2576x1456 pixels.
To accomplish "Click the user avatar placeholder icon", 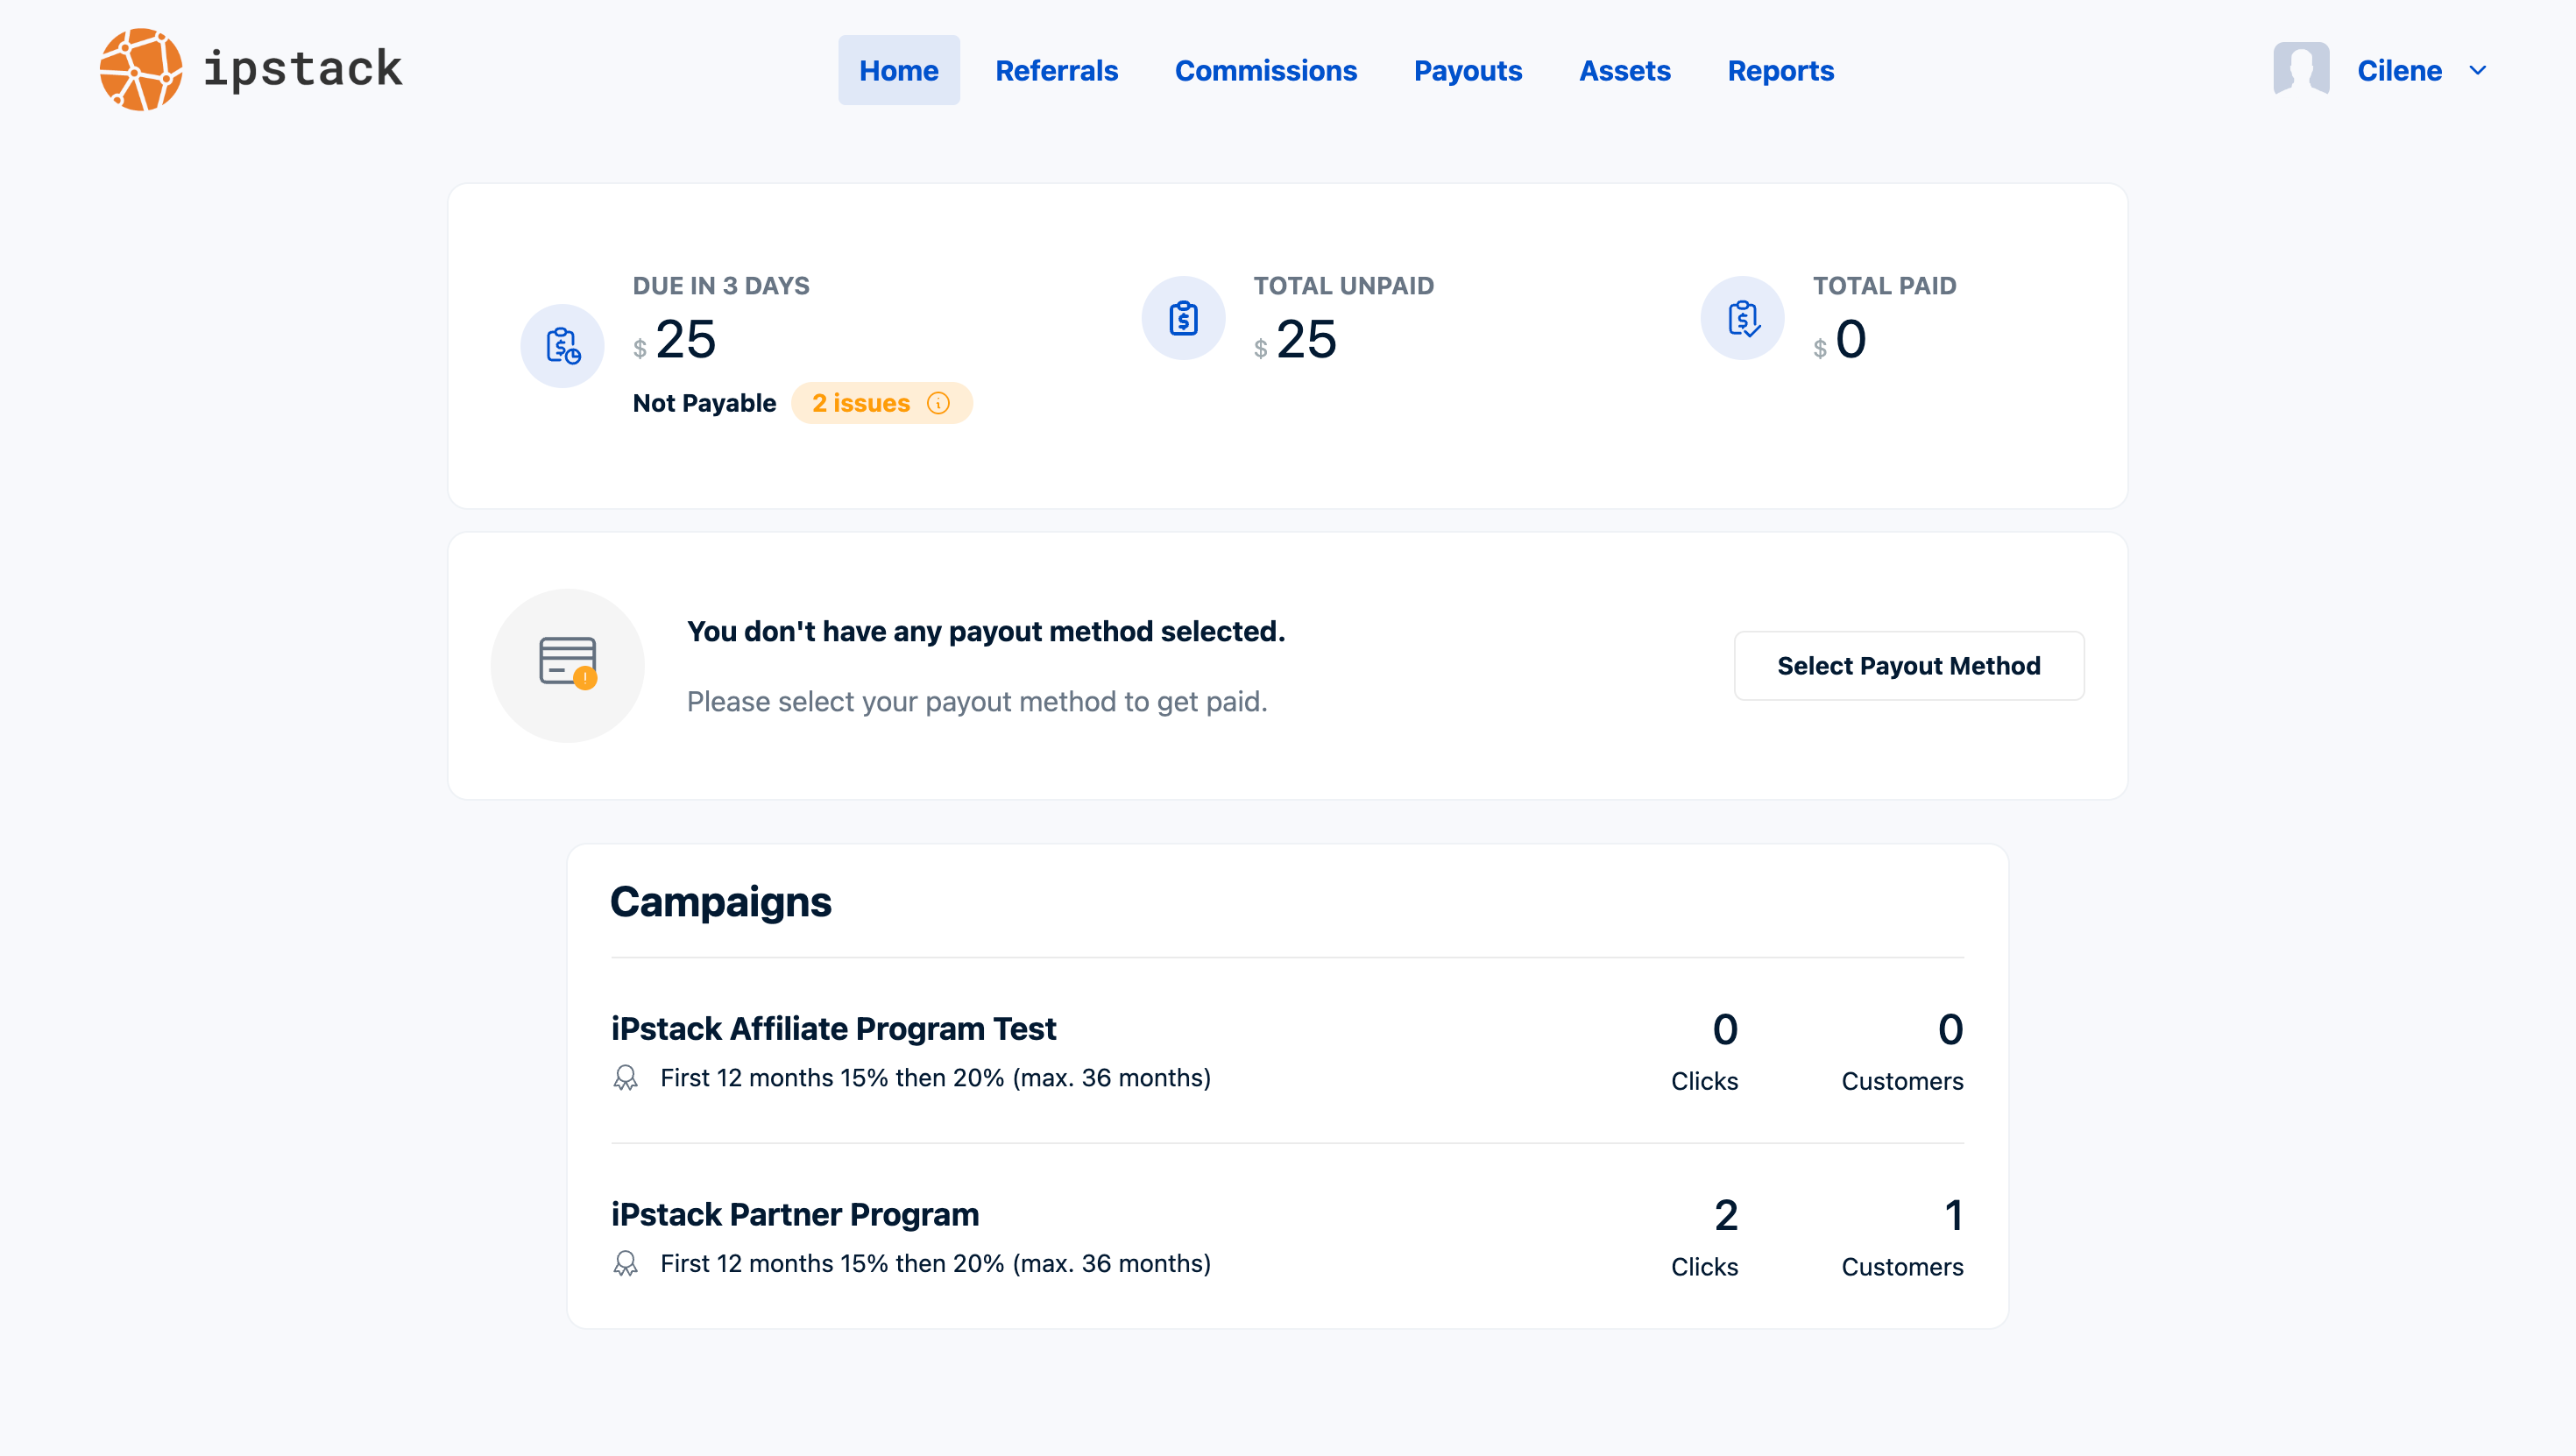I will tap(2300, 69).
